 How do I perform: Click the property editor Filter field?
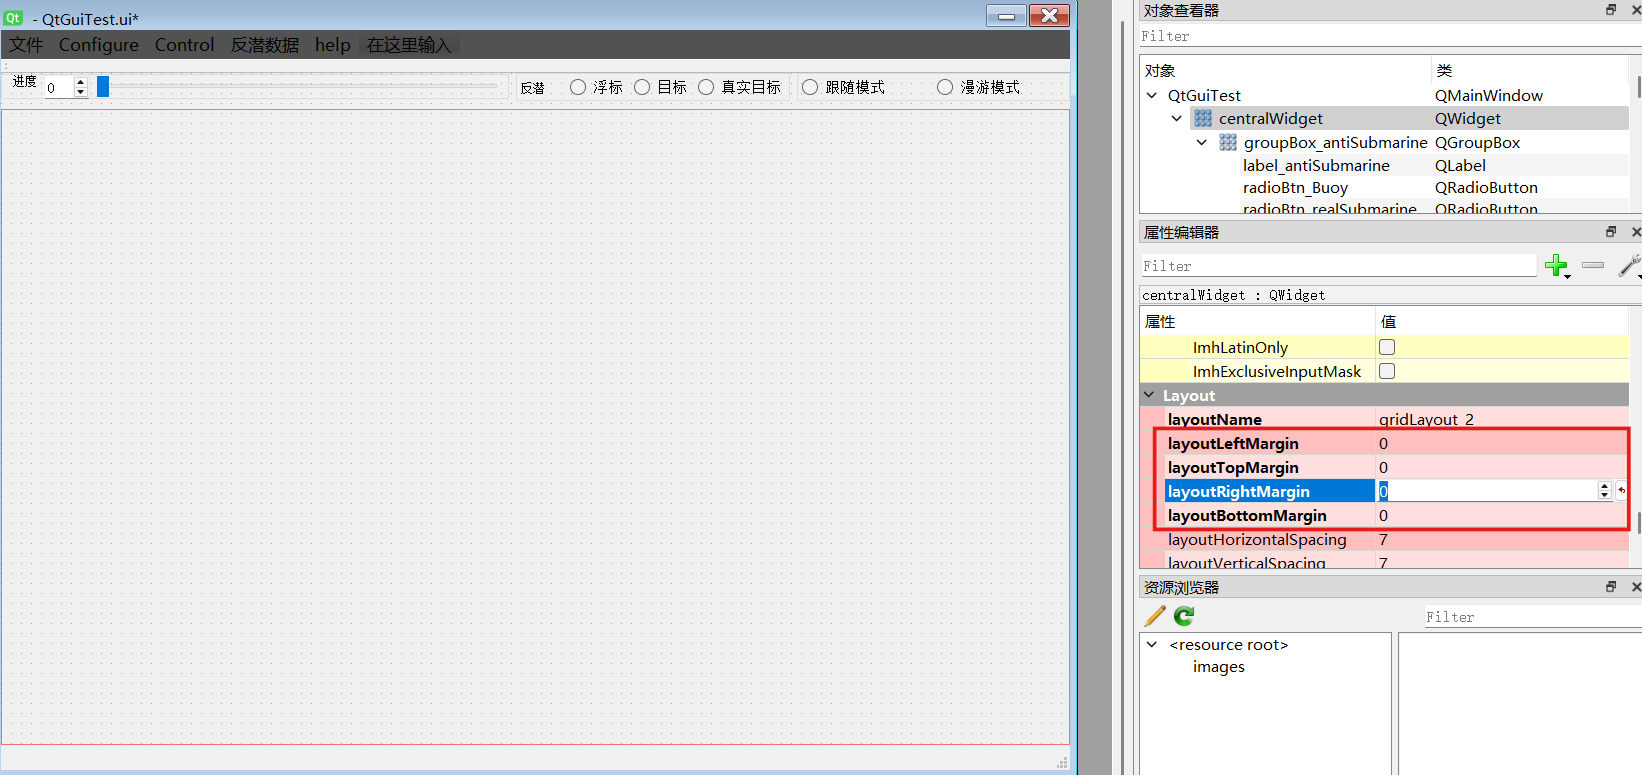click(x=1339, y=266)
